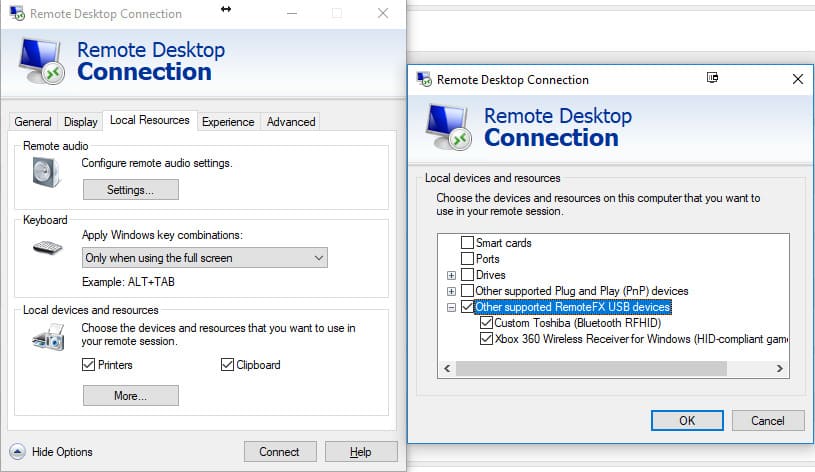Viewport: 815px width, 472px height.
Task: Select the Smart cards list row text
Action: pyautogui.click(x=504, y=243)
